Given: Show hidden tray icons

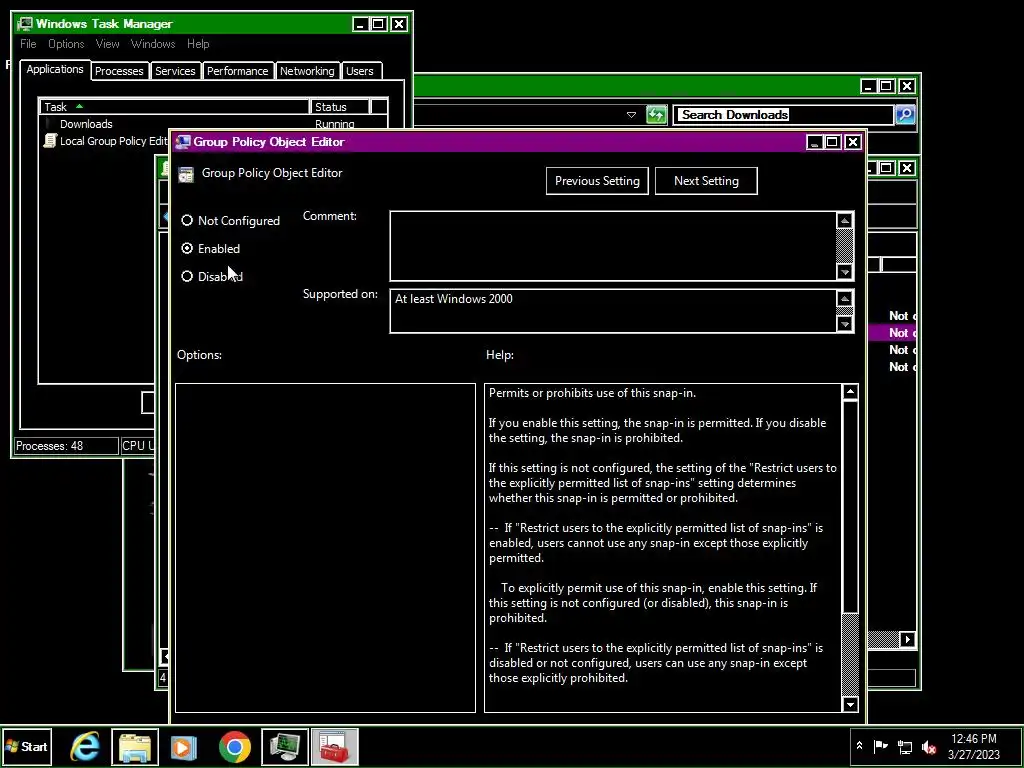Looking at the screenshot, I should pyautogui.click(x=859, y=746).
